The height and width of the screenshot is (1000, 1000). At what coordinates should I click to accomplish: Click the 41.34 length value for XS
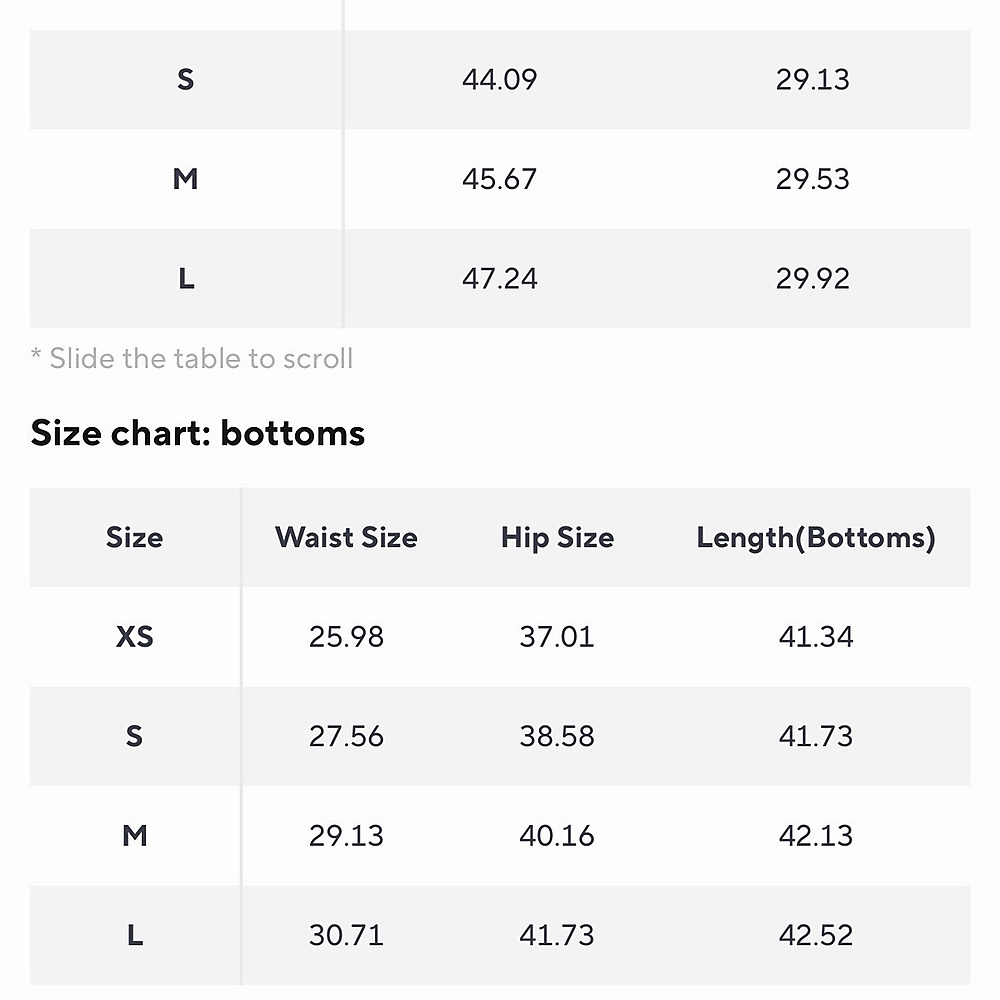tap(816, 636)
